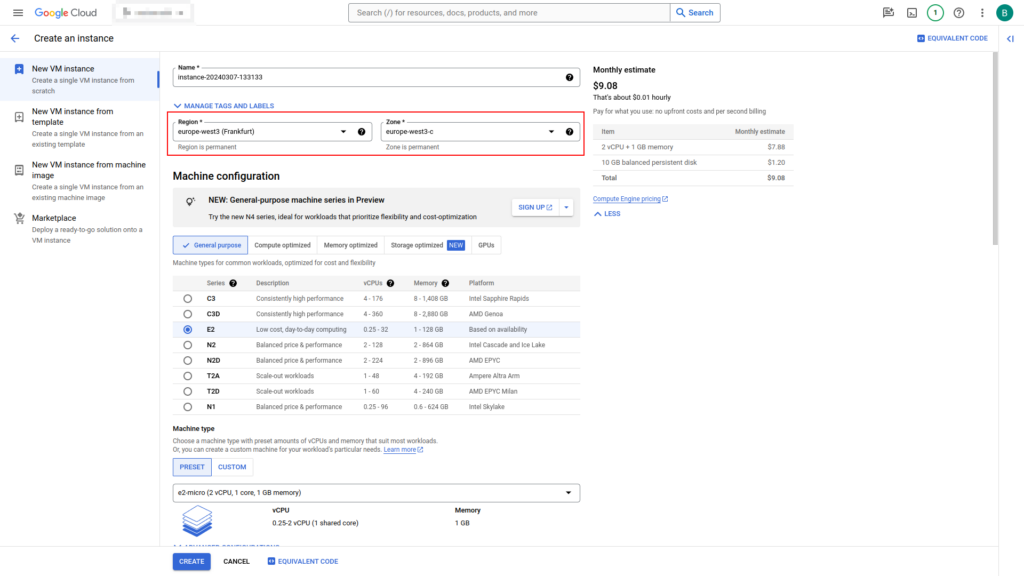Image resolution: width=1024 pixels, height=576 pixels.
Task: Click the help icon next to Zone dropdown
Action: pyautogui.click(x=569, y=131)
